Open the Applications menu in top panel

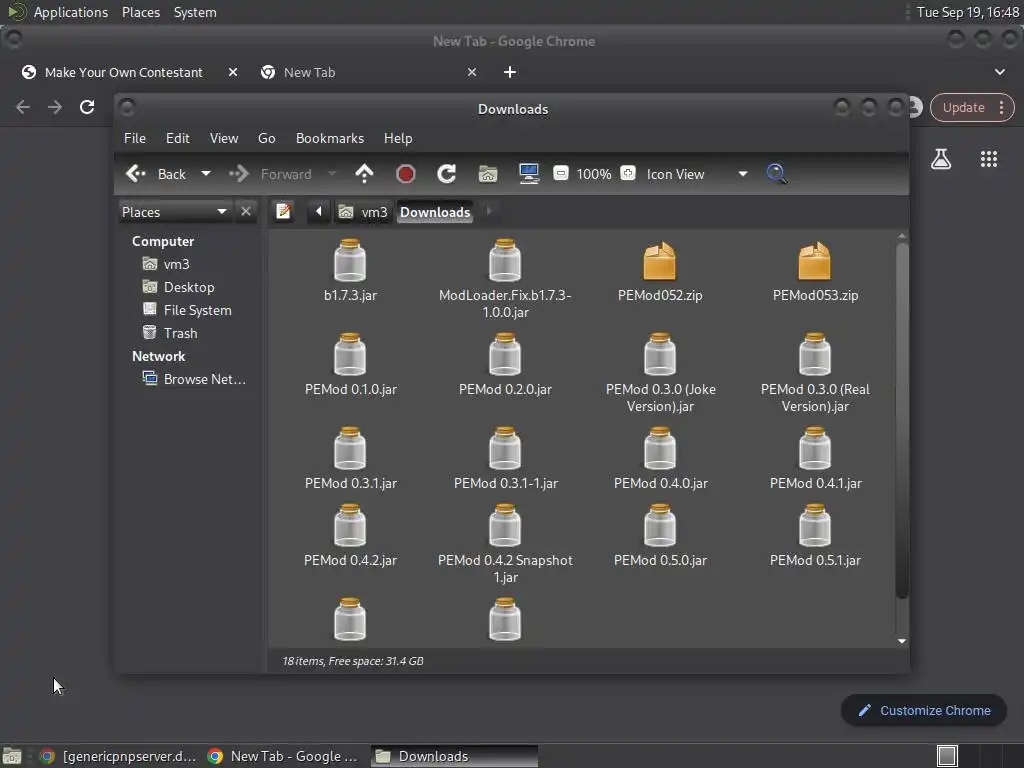(70, 12)
